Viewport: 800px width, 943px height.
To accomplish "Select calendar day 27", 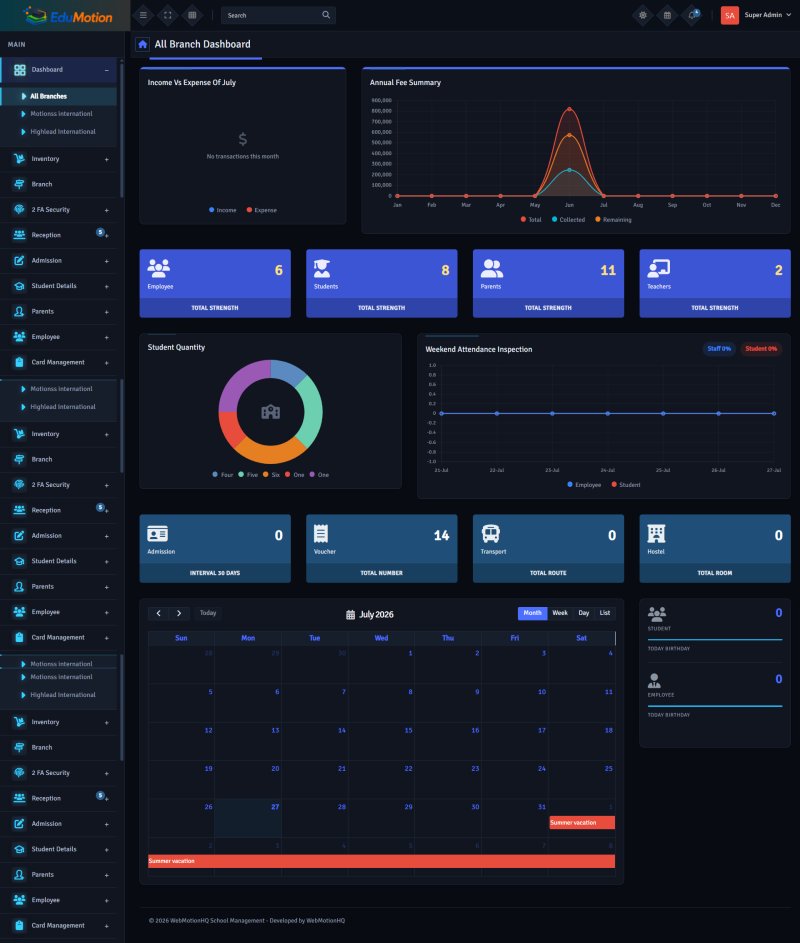I will click(x=248, y=818).
